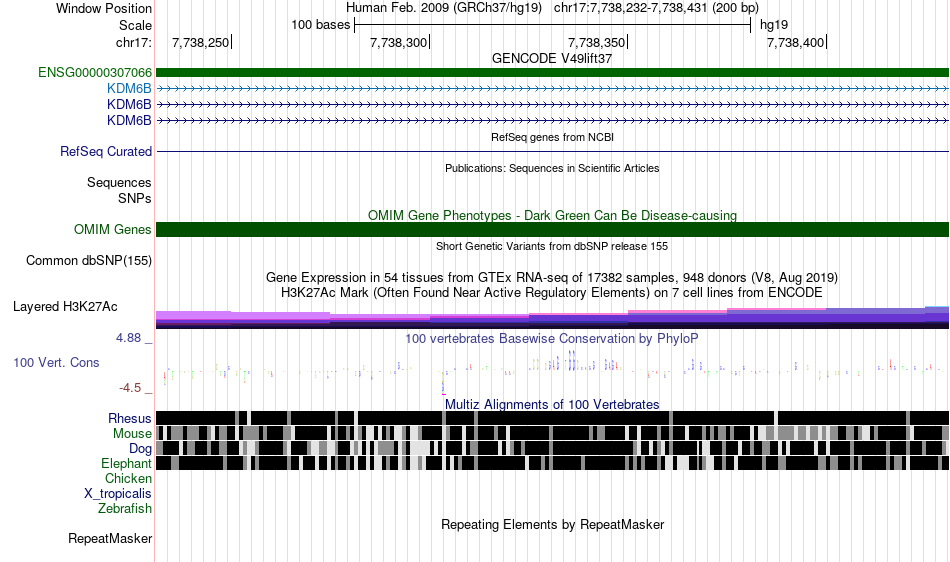This screenshot has width=950, height=562.
Task: Open the RefSeq genes from NCBI title
Action: (x=552, y=137)
